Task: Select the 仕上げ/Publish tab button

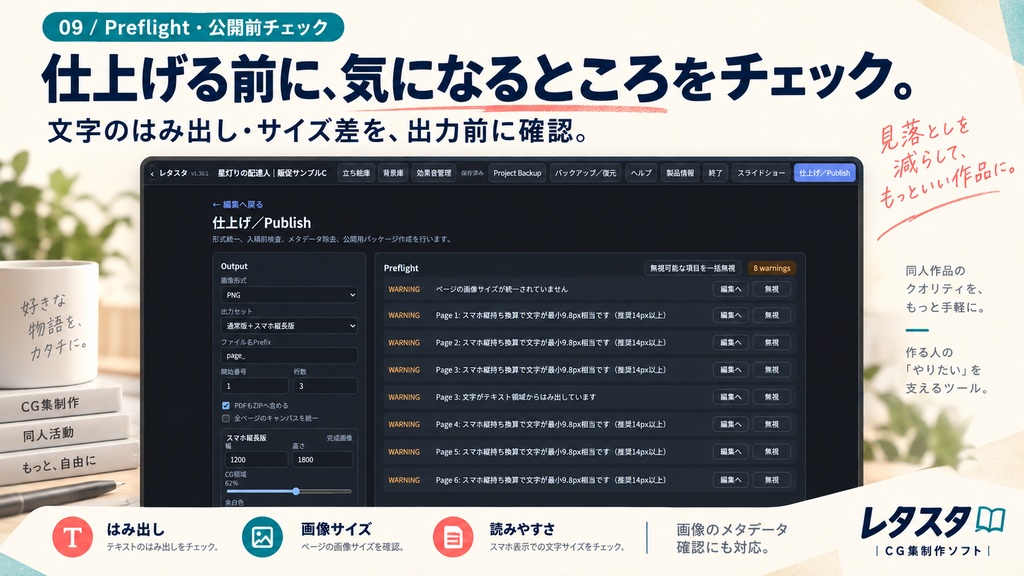Action: tap(825, 173)
